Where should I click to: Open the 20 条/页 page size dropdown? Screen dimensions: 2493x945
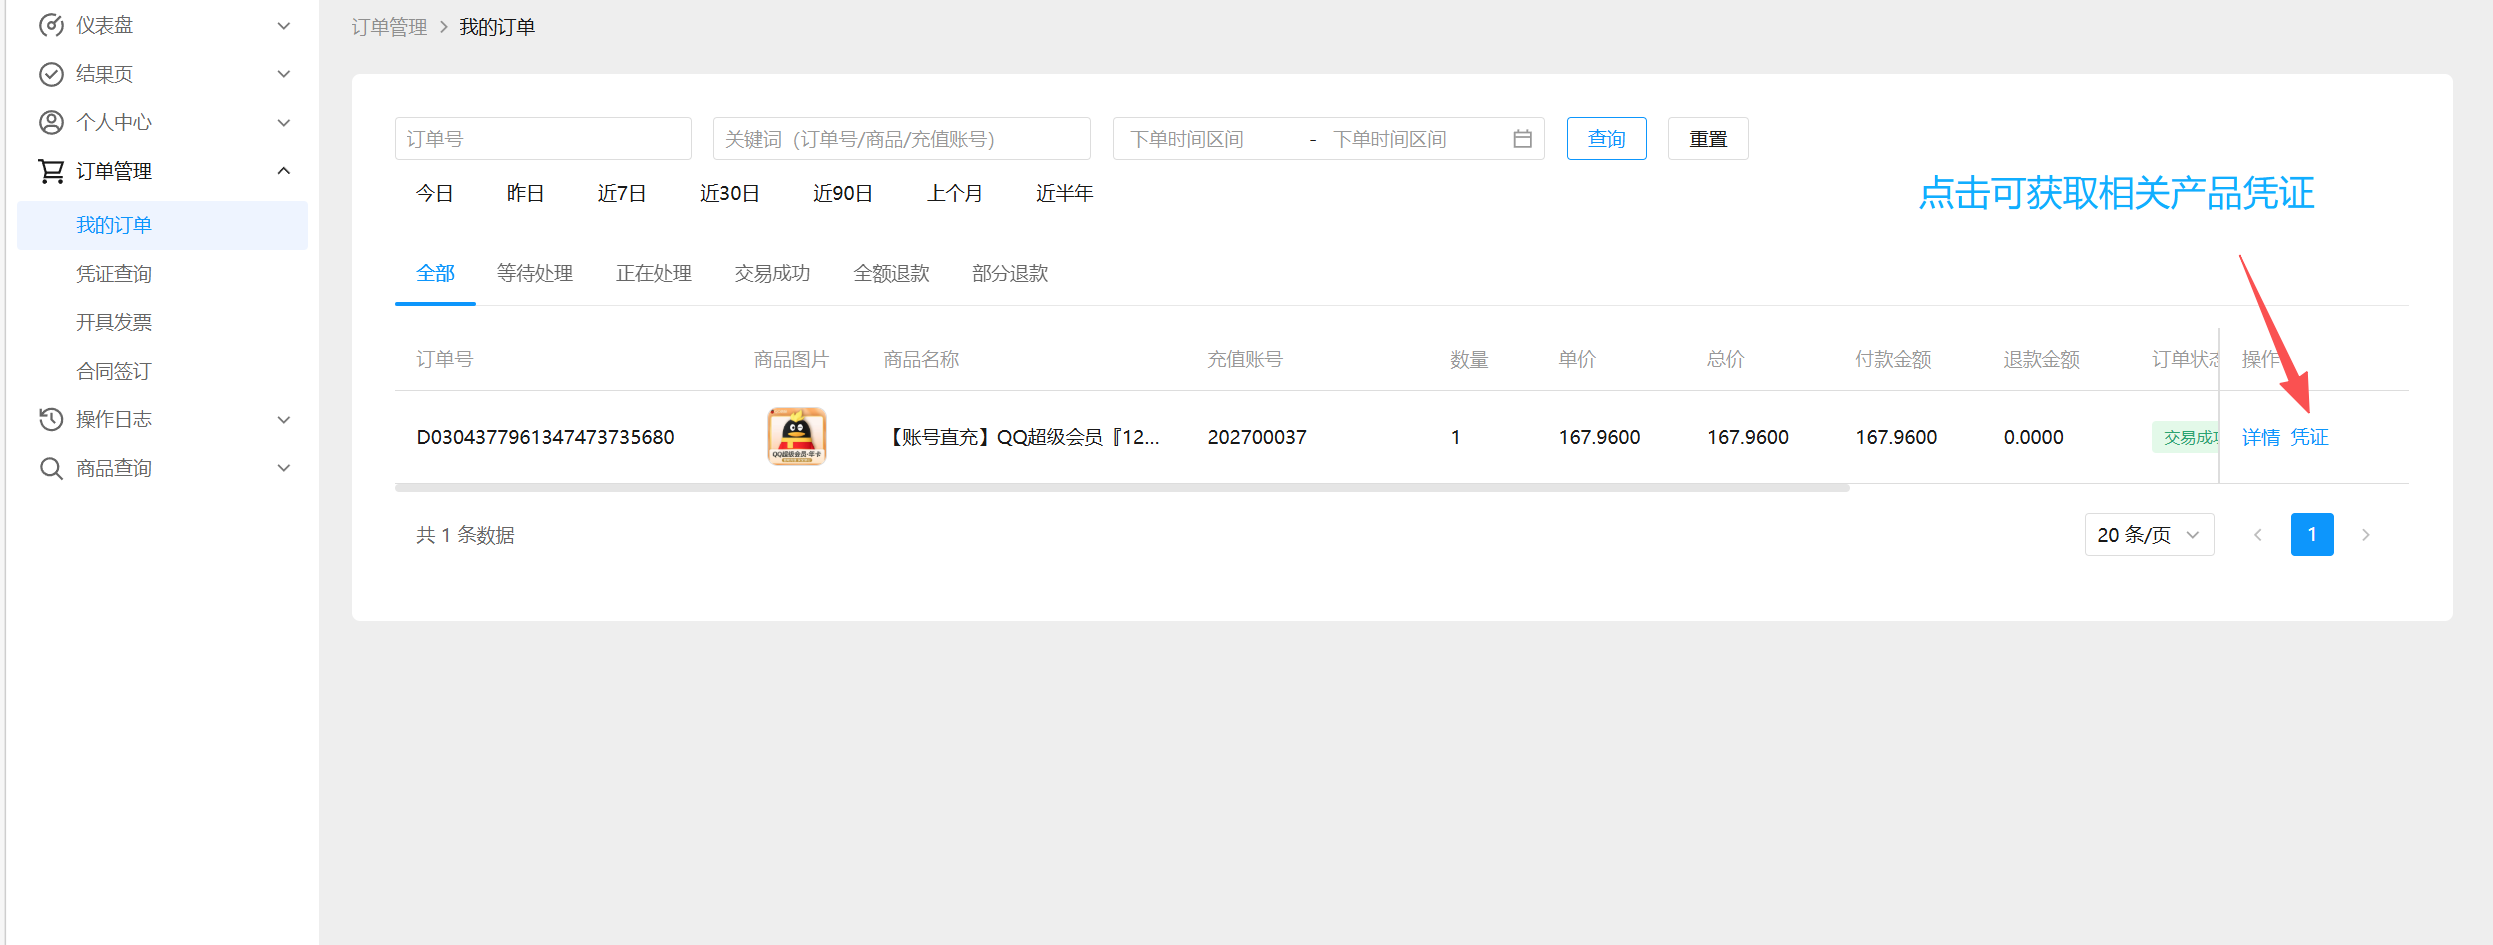[x=2149, y=535]
